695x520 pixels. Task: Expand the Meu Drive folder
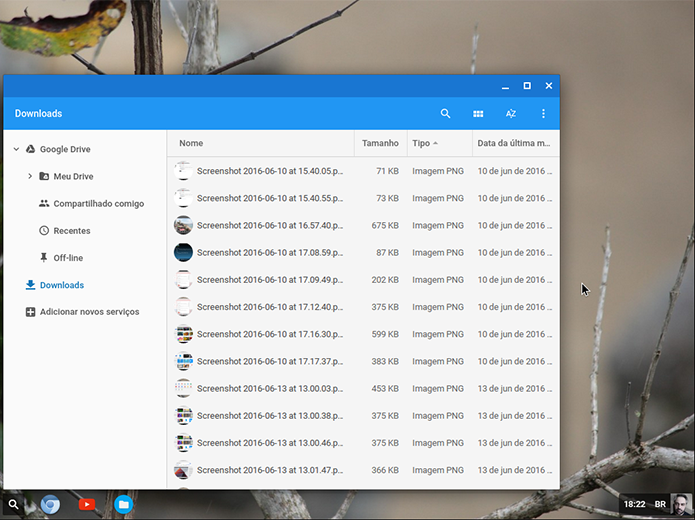(x=30, y=176)
